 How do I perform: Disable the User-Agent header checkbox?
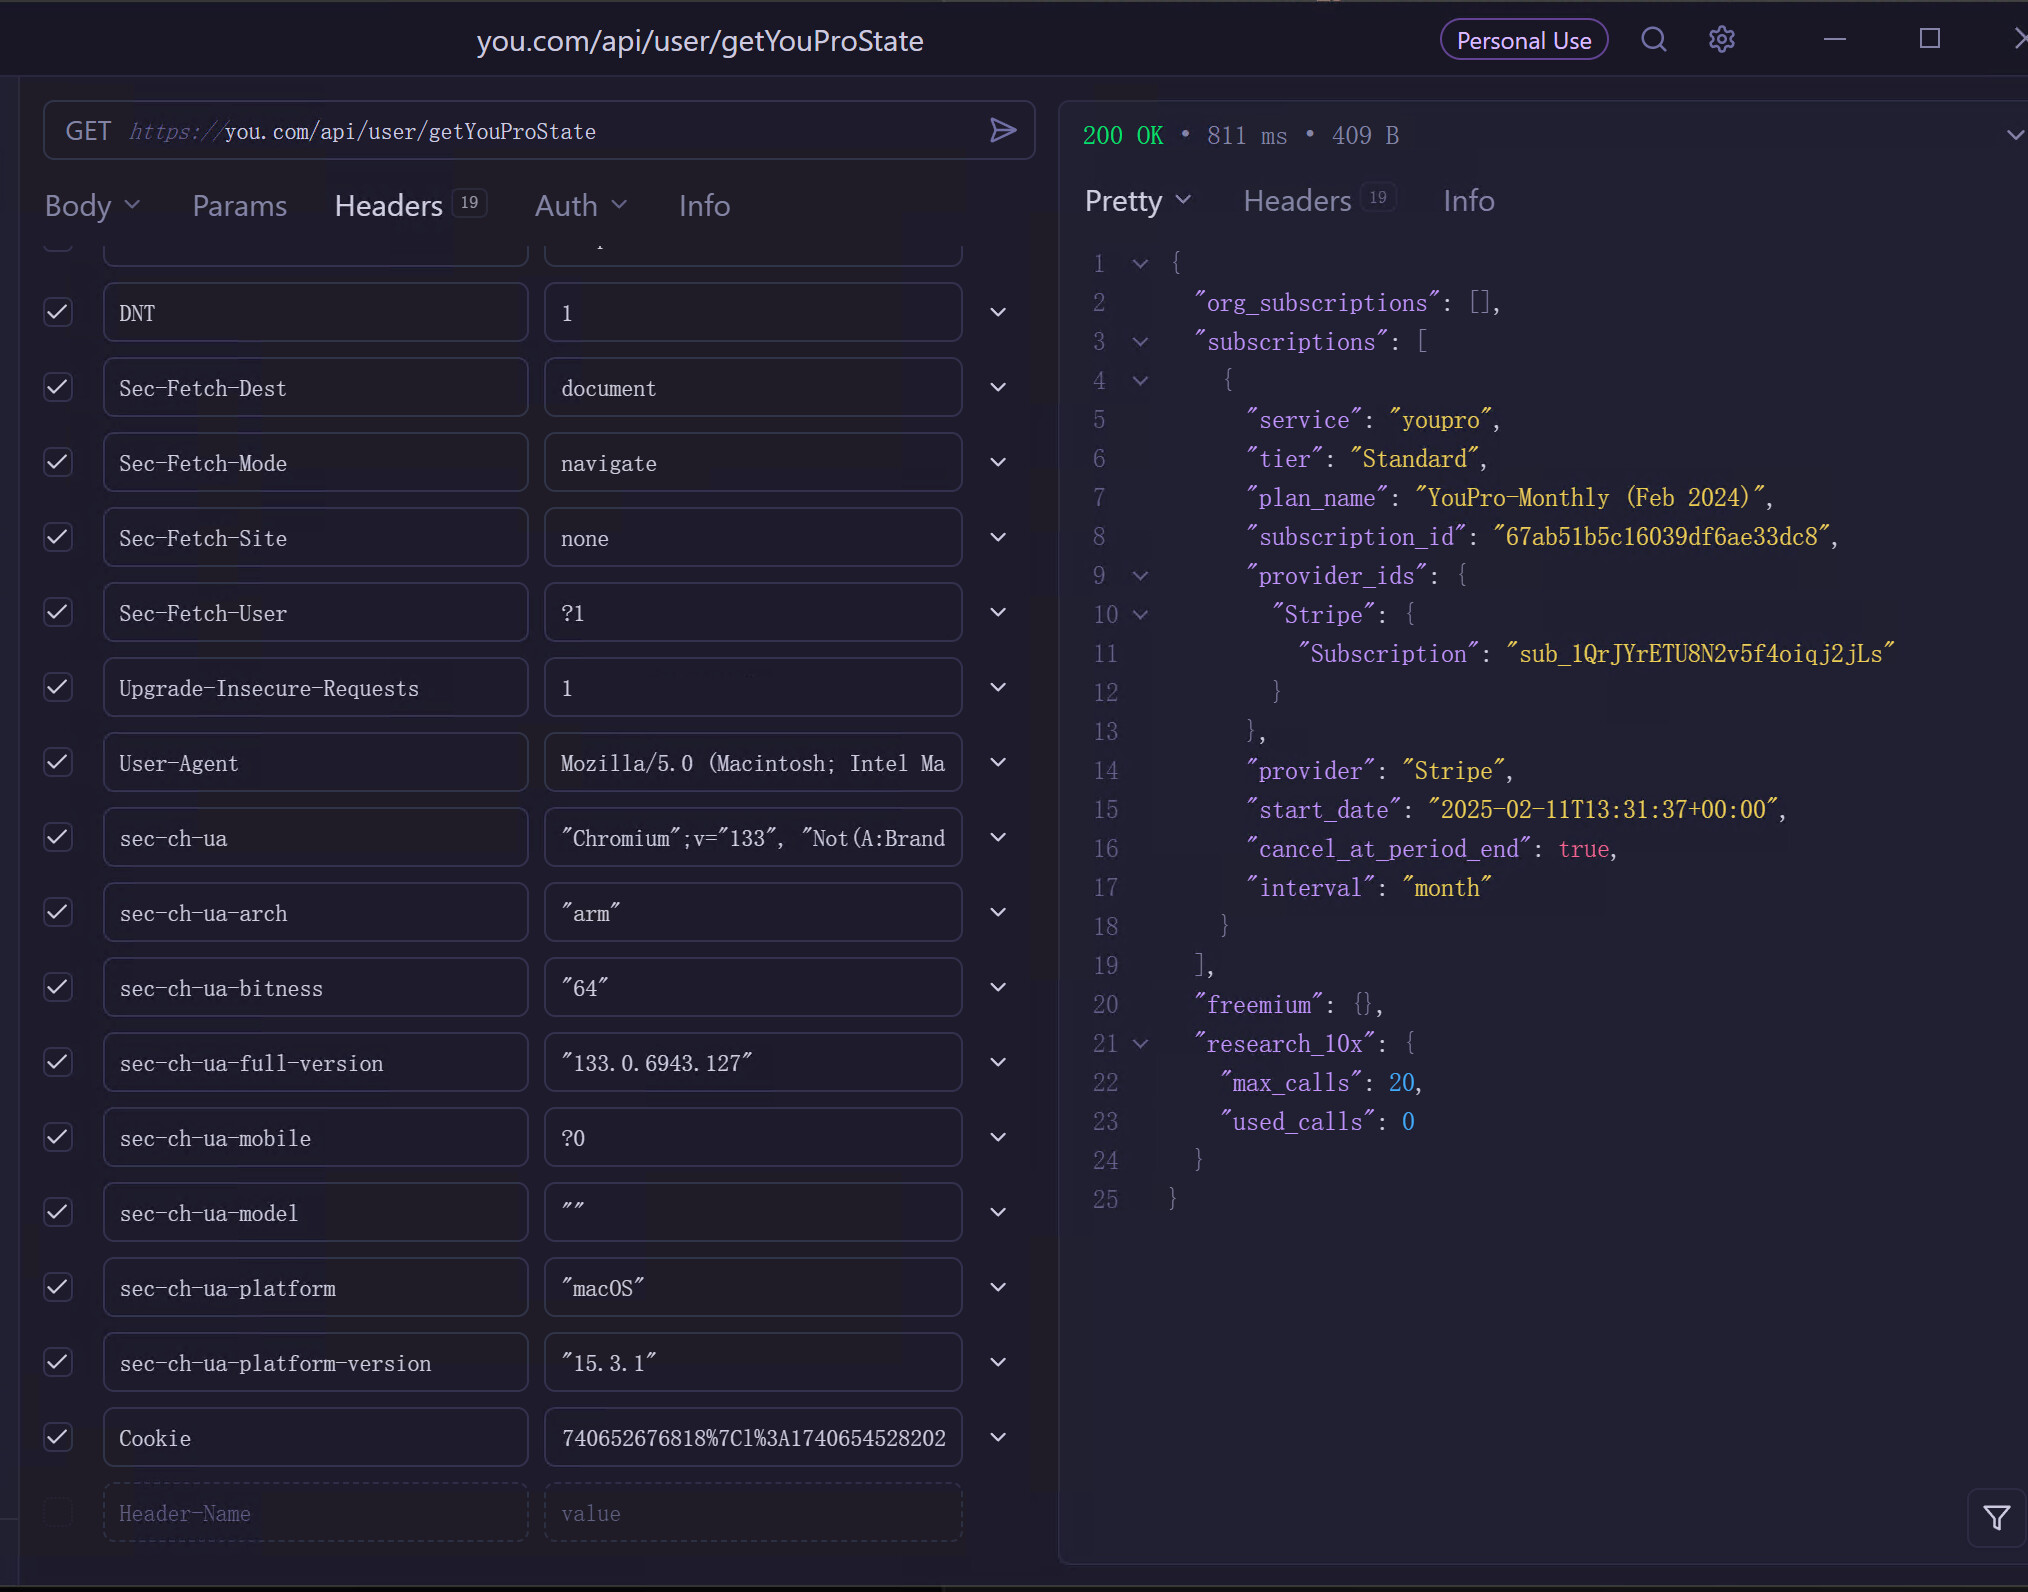coord(58,762)
